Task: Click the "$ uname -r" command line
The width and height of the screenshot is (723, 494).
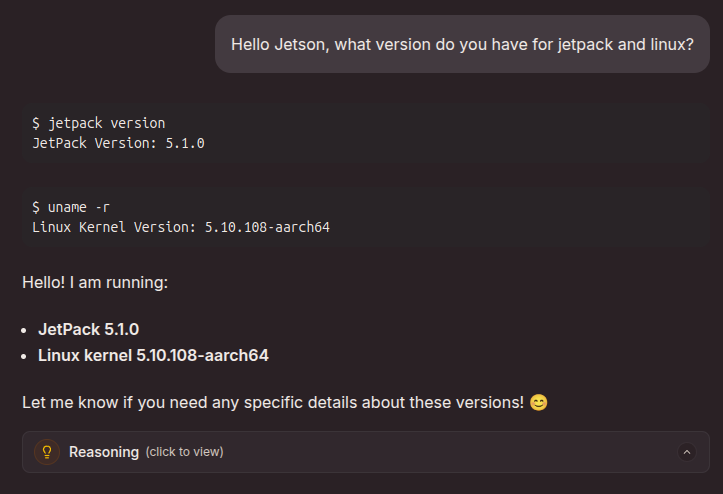Action: click(x=71, y=208)
